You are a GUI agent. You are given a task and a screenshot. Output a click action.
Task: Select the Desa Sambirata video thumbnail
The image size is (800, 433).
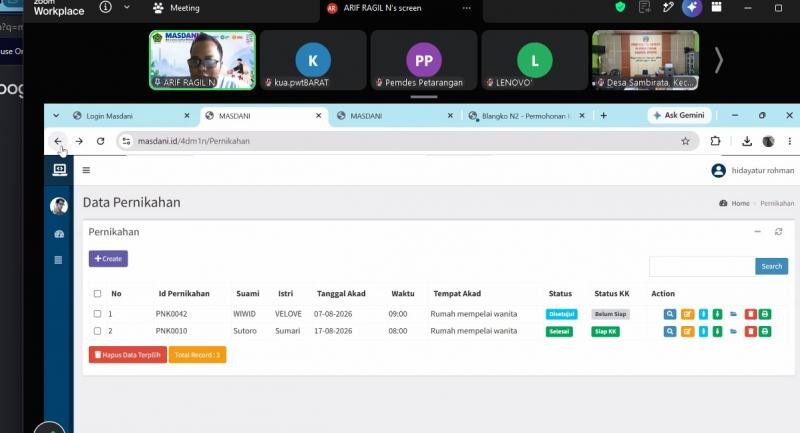[x=645, y=60]
